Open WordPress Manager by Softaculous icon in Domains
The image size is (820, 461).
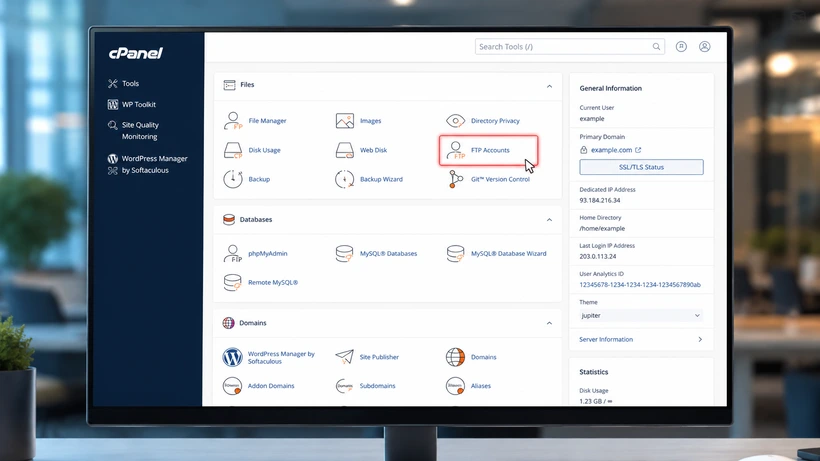(x=232, y=357)
